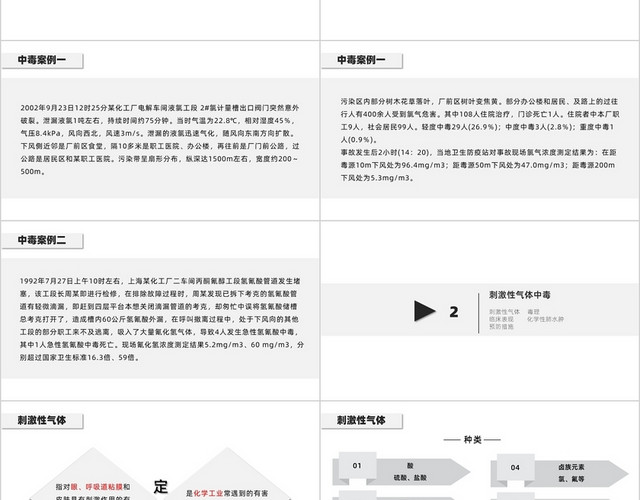The width and height of the screenshot is (640, 500).
Task: Click the paragraph starting with 1992年7月27日上午10时
Action: point(162,319)
